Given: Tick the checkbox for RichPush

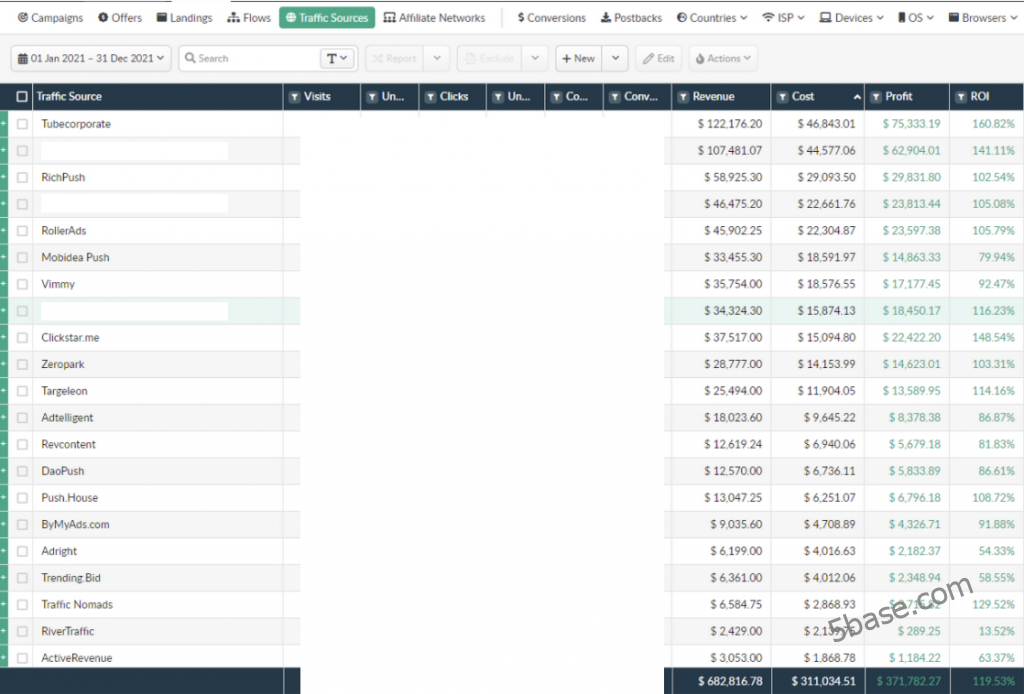Looking at the screenshot, I should click(x=22, y=178).
